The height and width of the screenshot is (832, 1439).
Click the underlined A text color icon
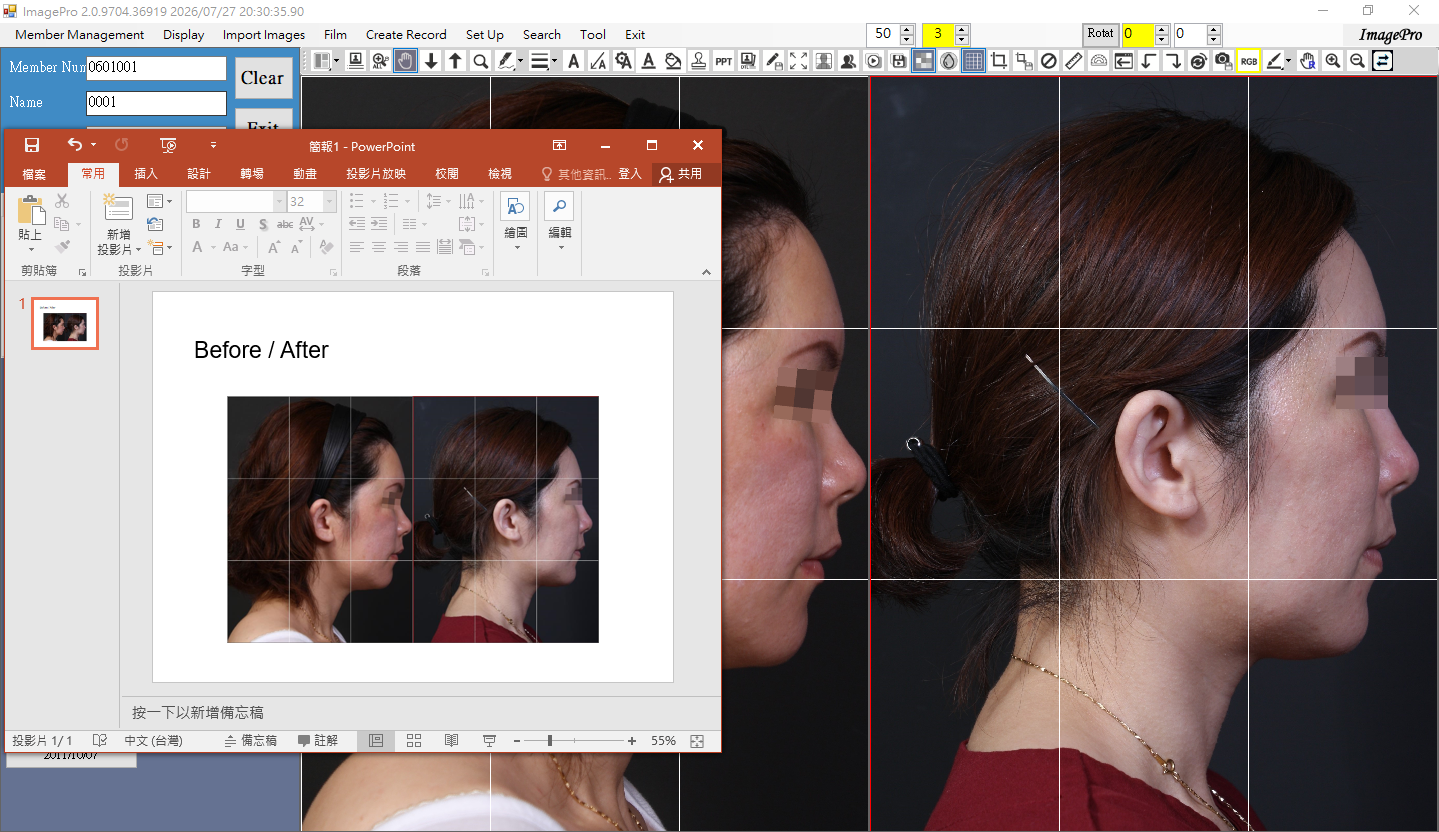648,61
